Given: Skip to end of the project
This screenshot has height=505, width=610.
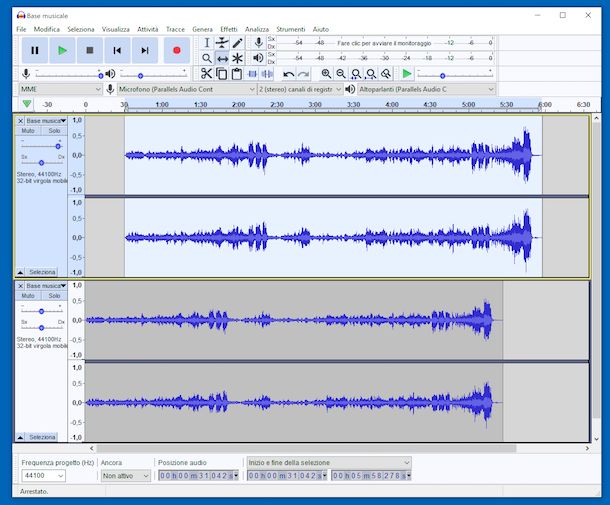Looking at the screenshot, I should 145,50.
